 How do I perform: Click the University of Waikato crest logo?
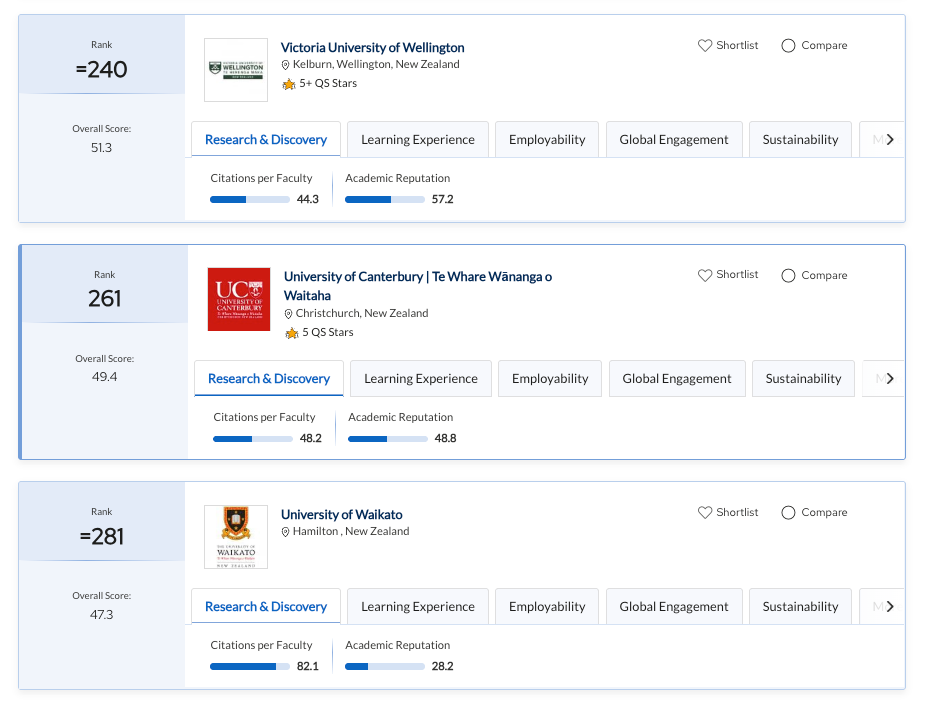click(x=236, y=537)
